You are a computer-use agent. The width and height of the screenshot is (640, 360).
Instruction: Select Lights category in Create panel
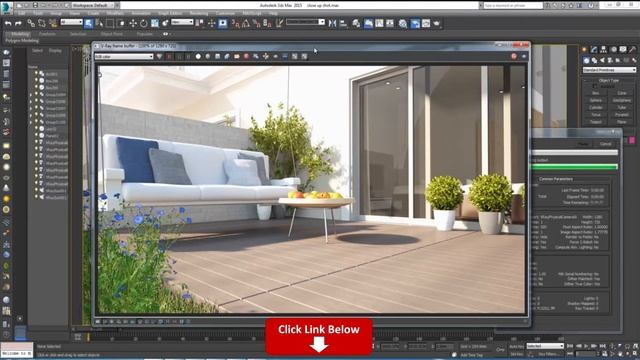(x=602, y=60)
